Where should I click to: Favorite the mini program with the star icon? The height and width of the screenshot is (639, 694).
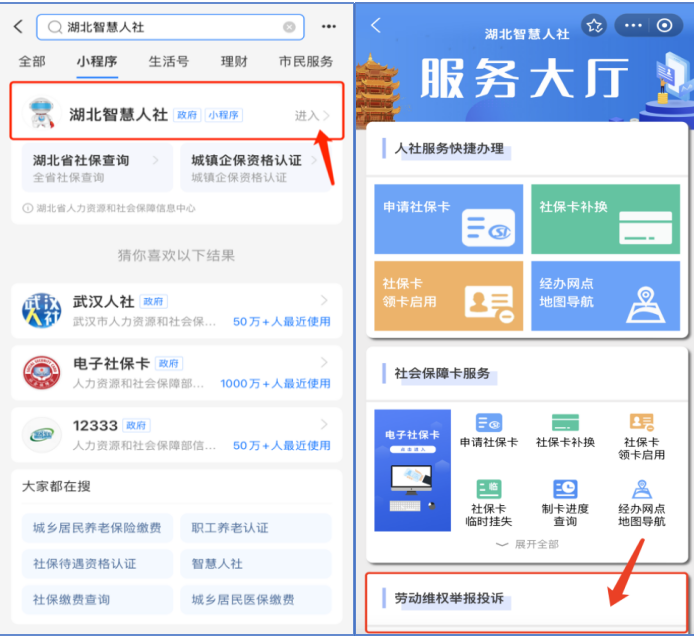click(594, 26)
